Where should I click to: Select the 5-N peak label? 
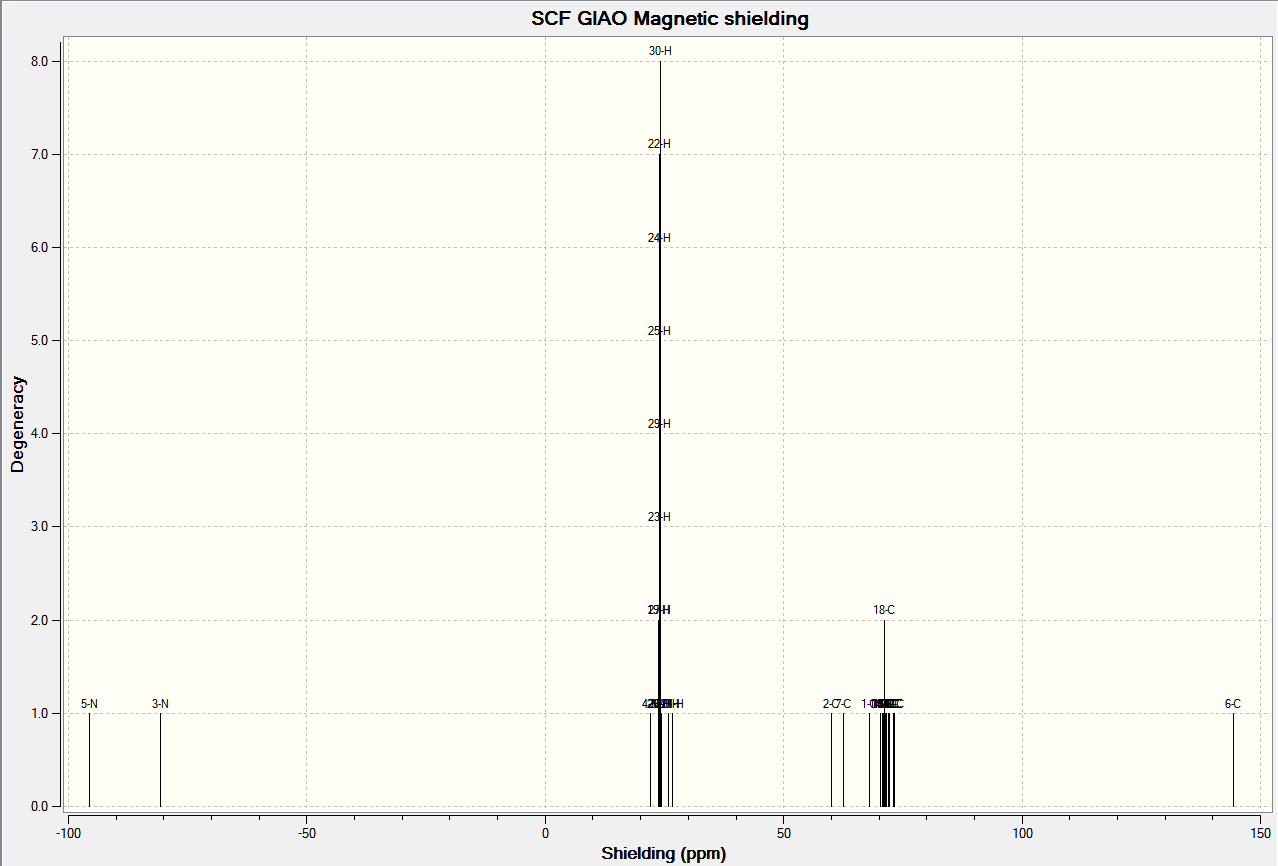tap(89, 704)
